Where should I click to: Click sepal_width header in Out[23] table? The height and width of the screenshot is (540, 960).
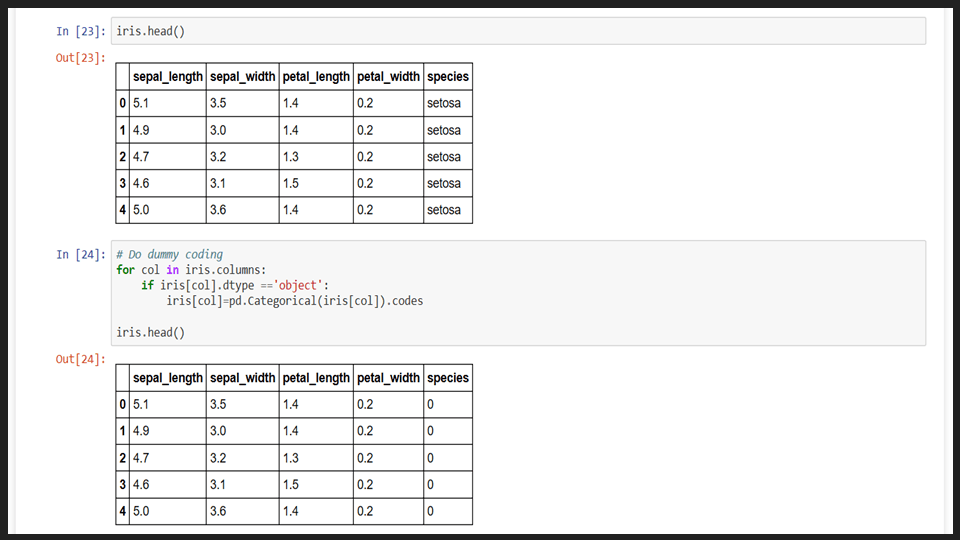click(x=242, y=77)
